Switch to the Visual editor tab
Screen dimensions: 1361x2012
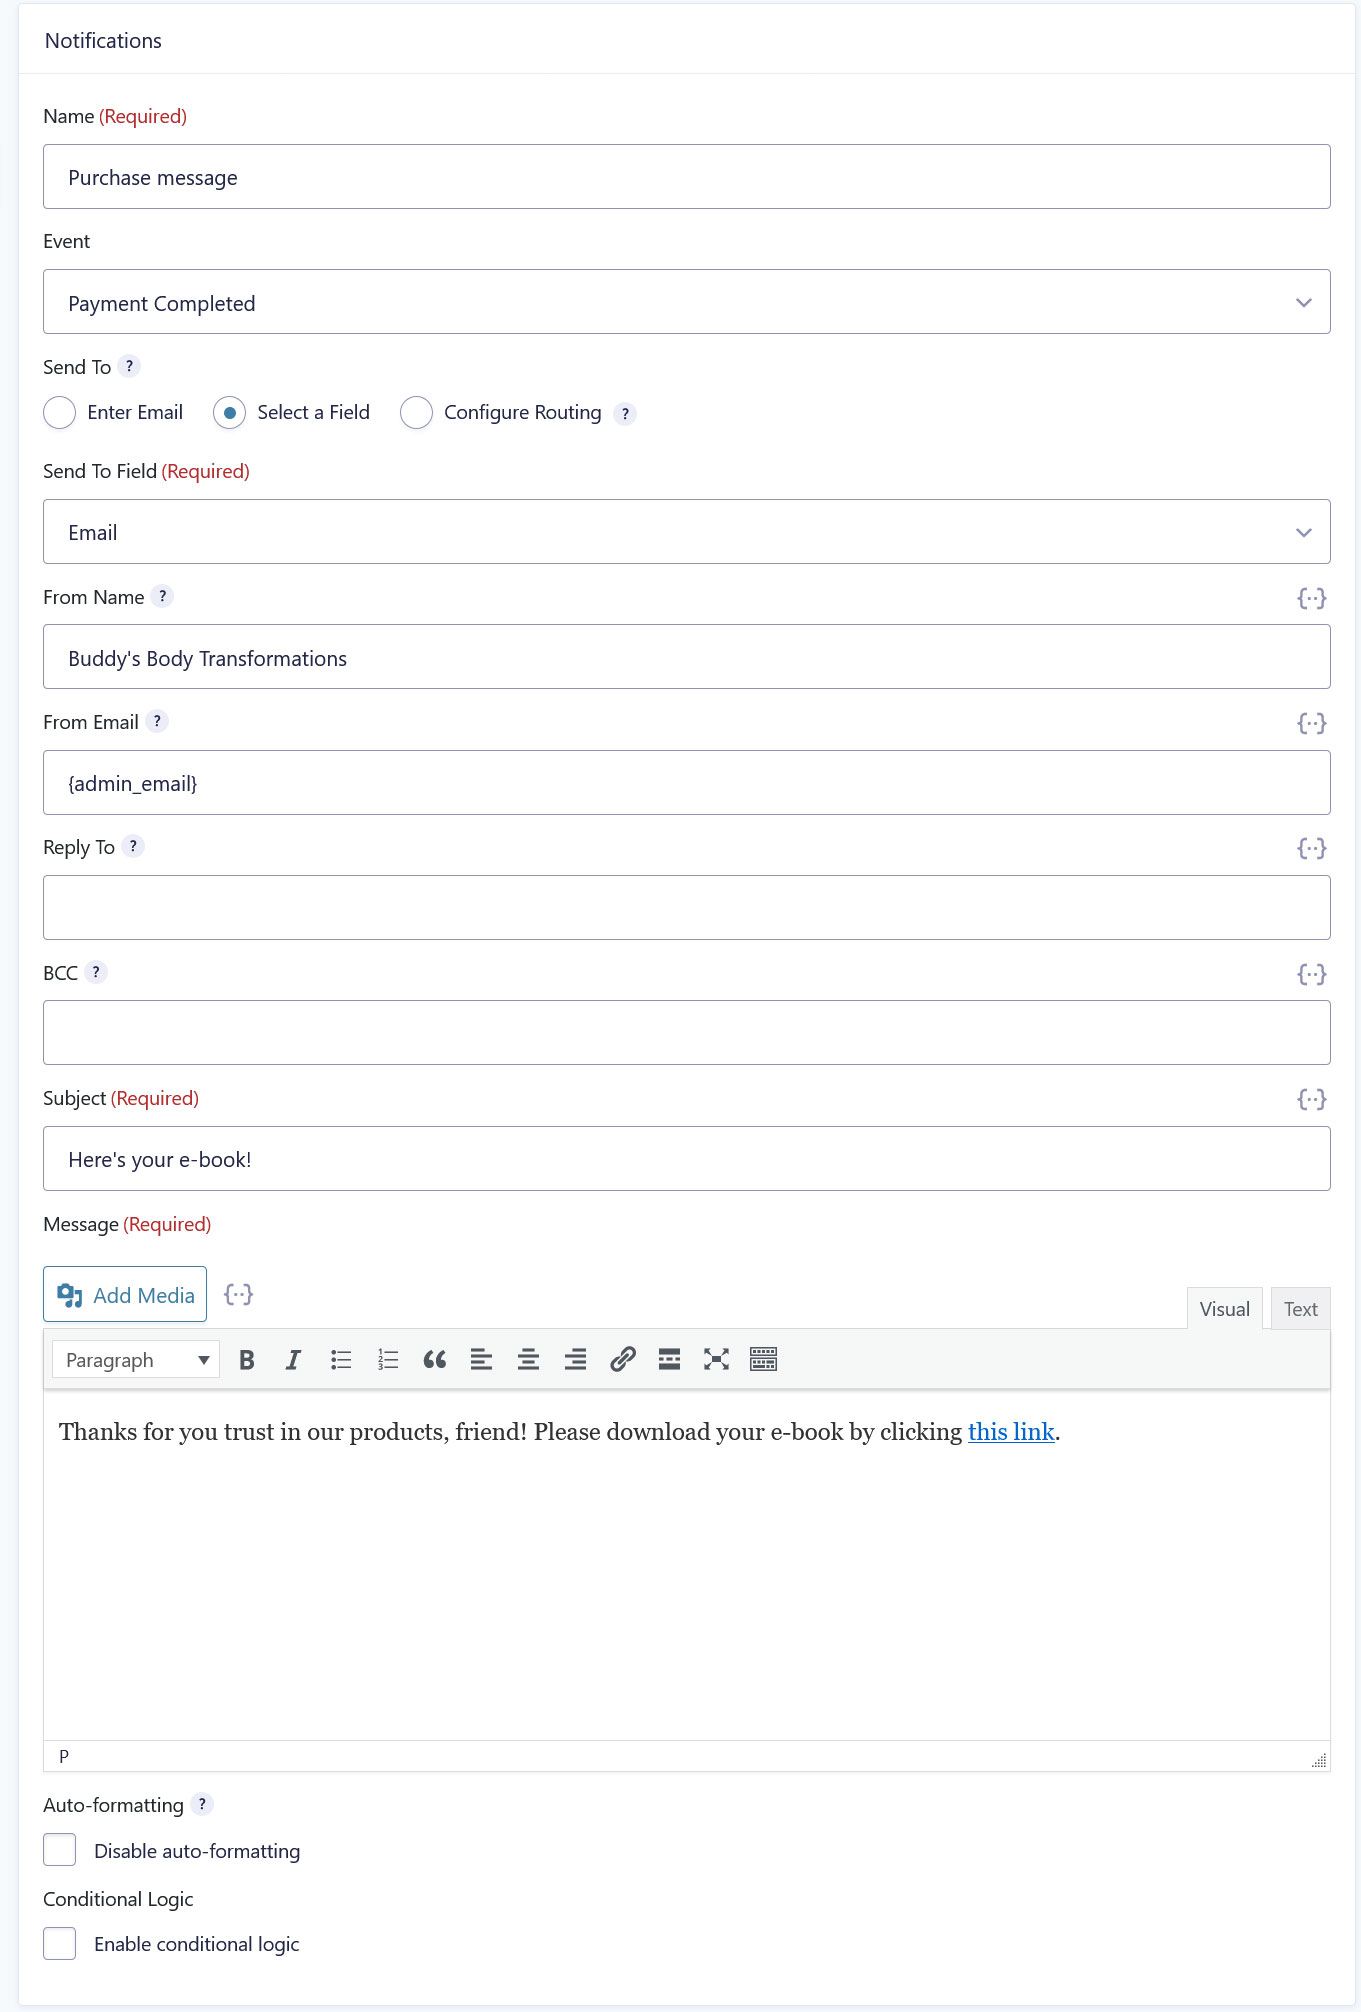pos(1224,1309)
